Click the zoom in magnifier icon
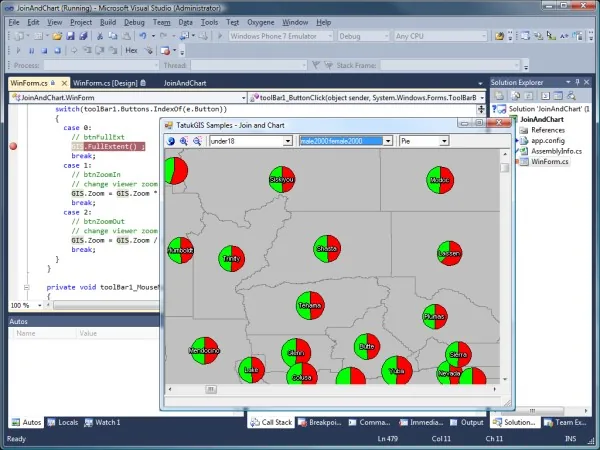 [x=184, y=141]
